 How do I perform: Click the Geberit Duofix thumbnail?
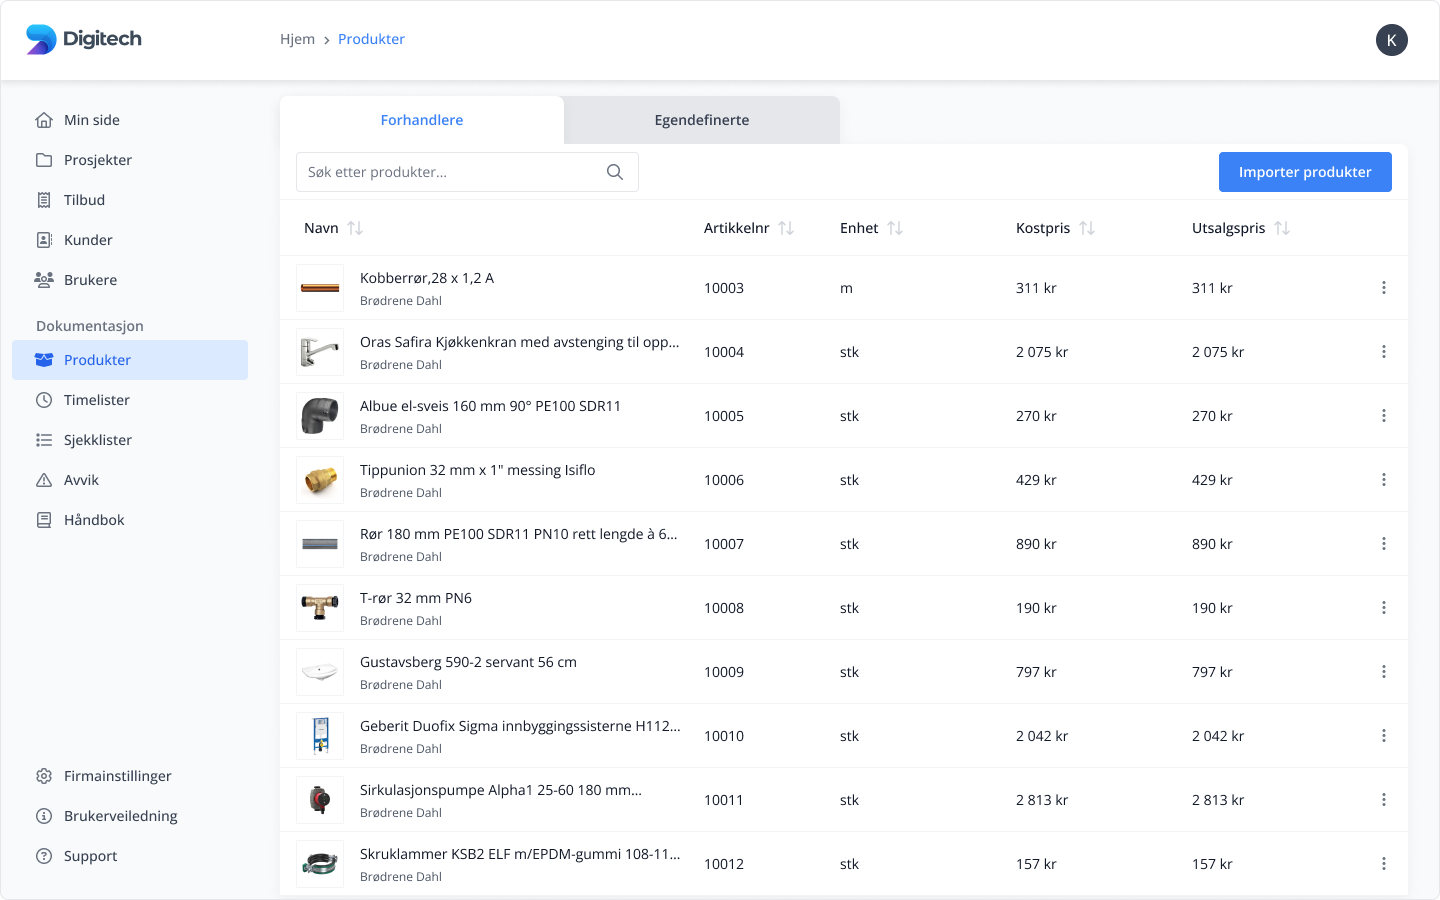[x=320, y=736]
